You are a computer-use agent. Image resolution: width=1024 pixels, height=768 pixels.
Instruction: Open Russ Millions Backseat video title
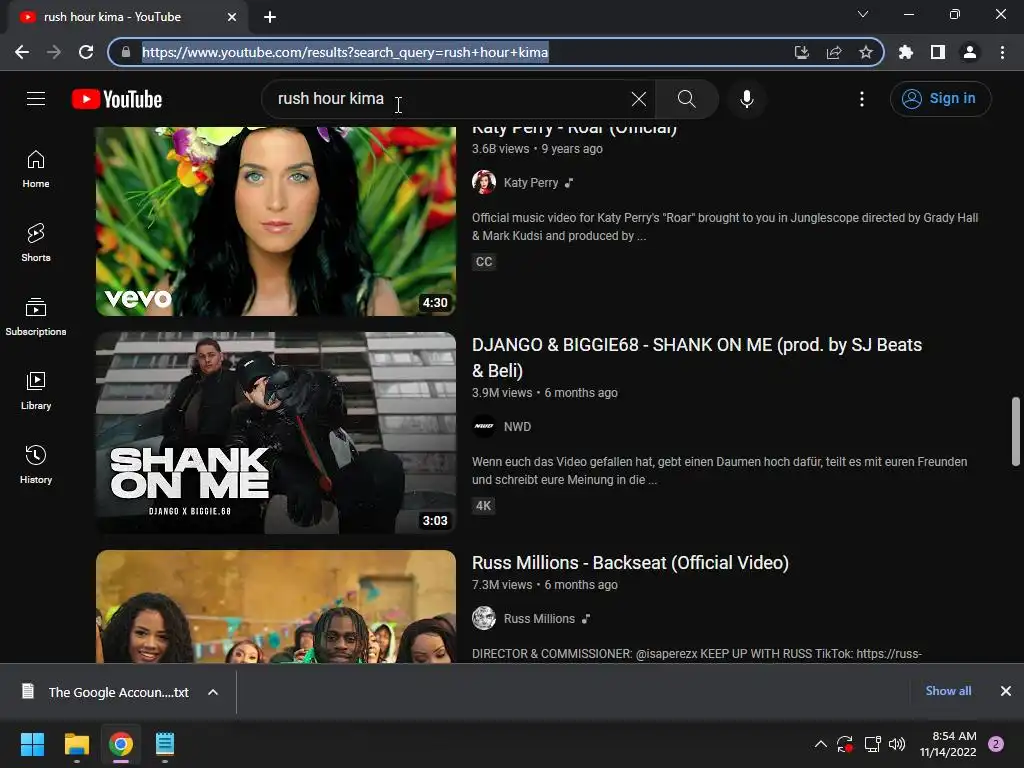(x=630, y=562)
